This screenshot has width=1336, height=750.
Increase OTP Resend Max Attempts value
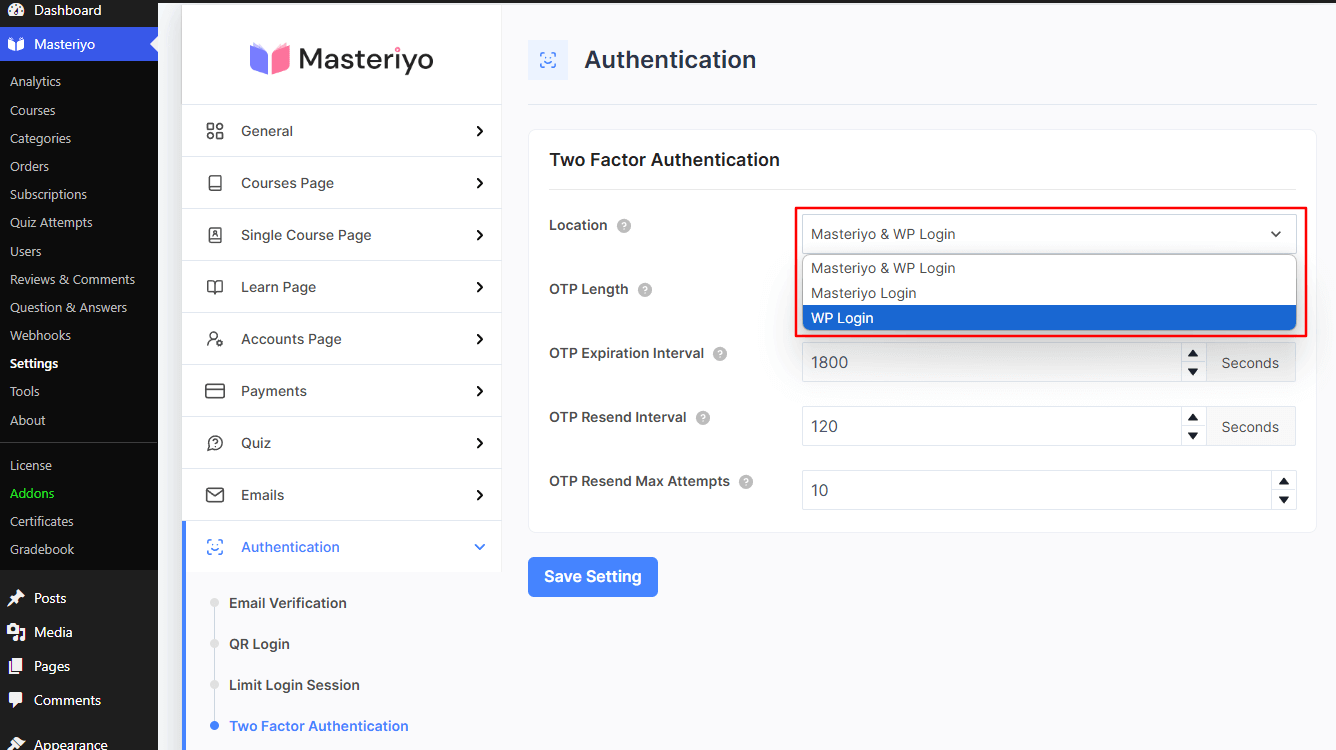(1284, 481)
